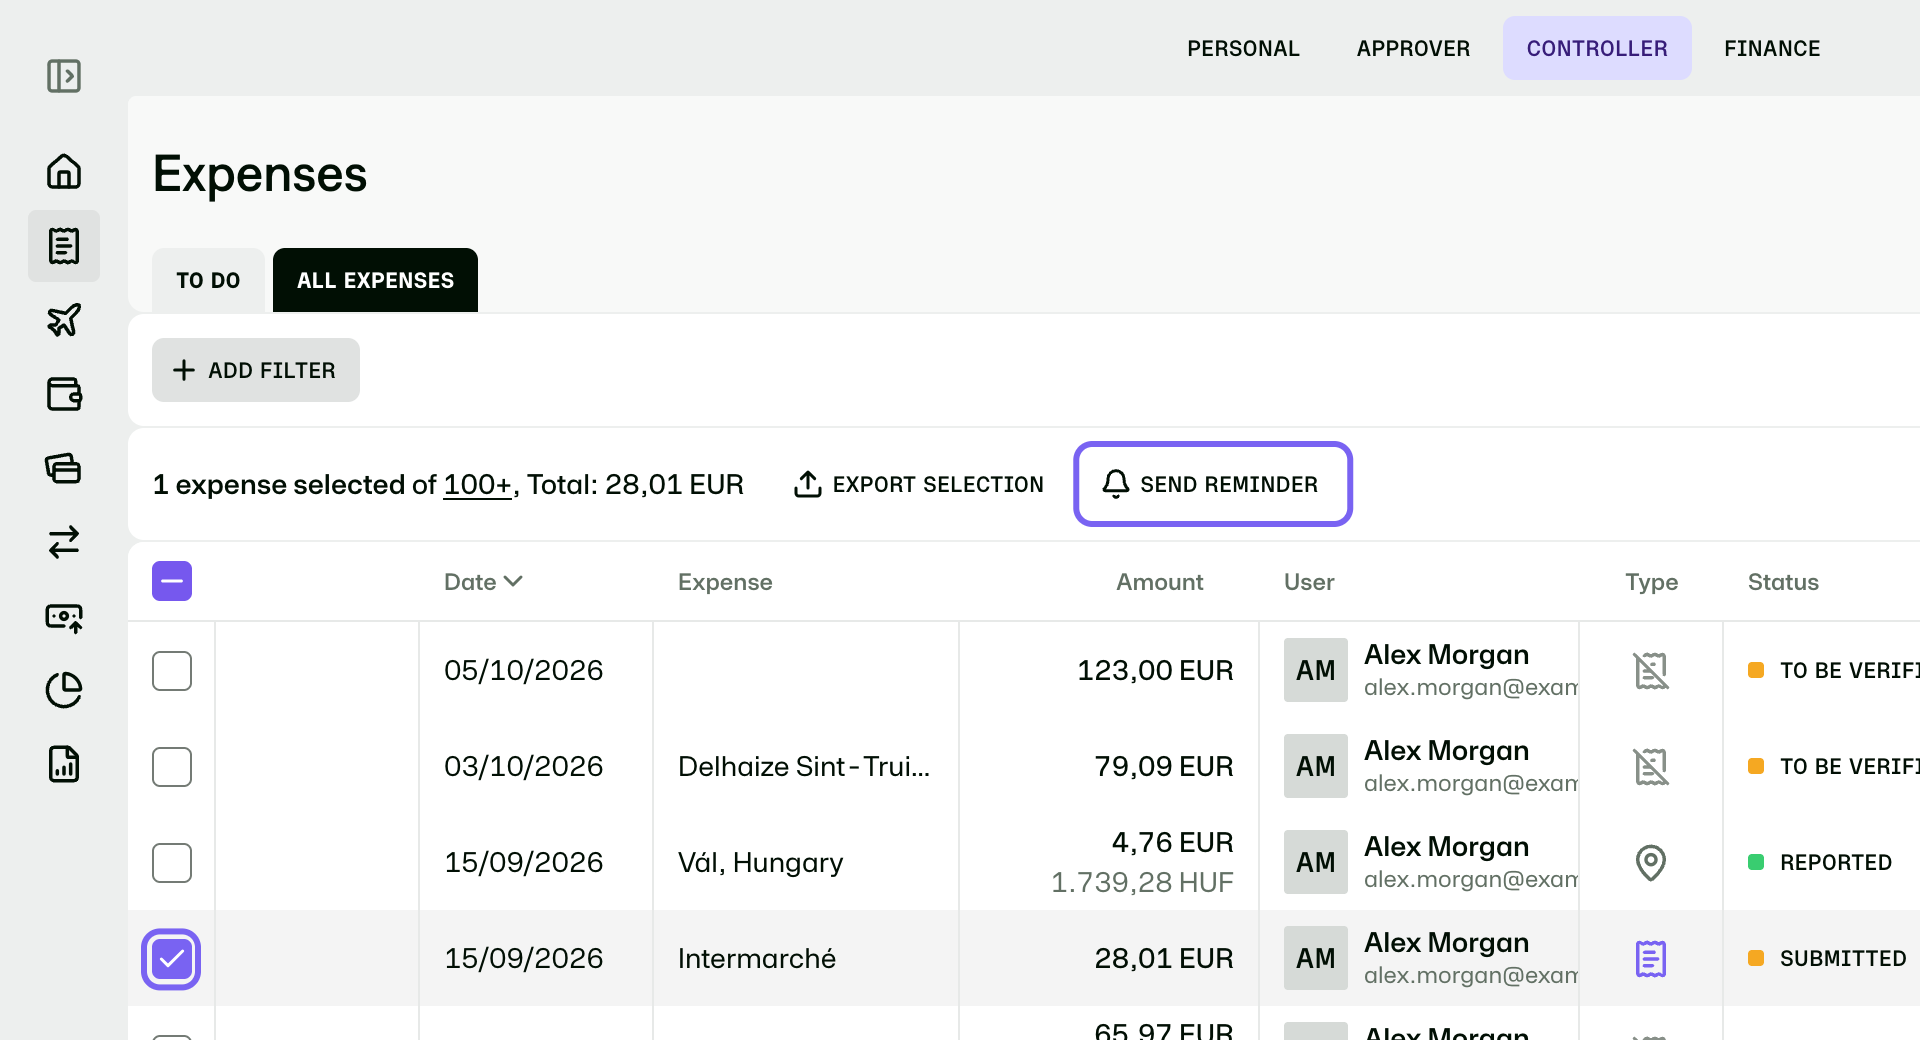Click missing-receipt type icon for 123,00 EUR expense
This screenshot has width=1920, height=1040.
[x=1651, y=670]
